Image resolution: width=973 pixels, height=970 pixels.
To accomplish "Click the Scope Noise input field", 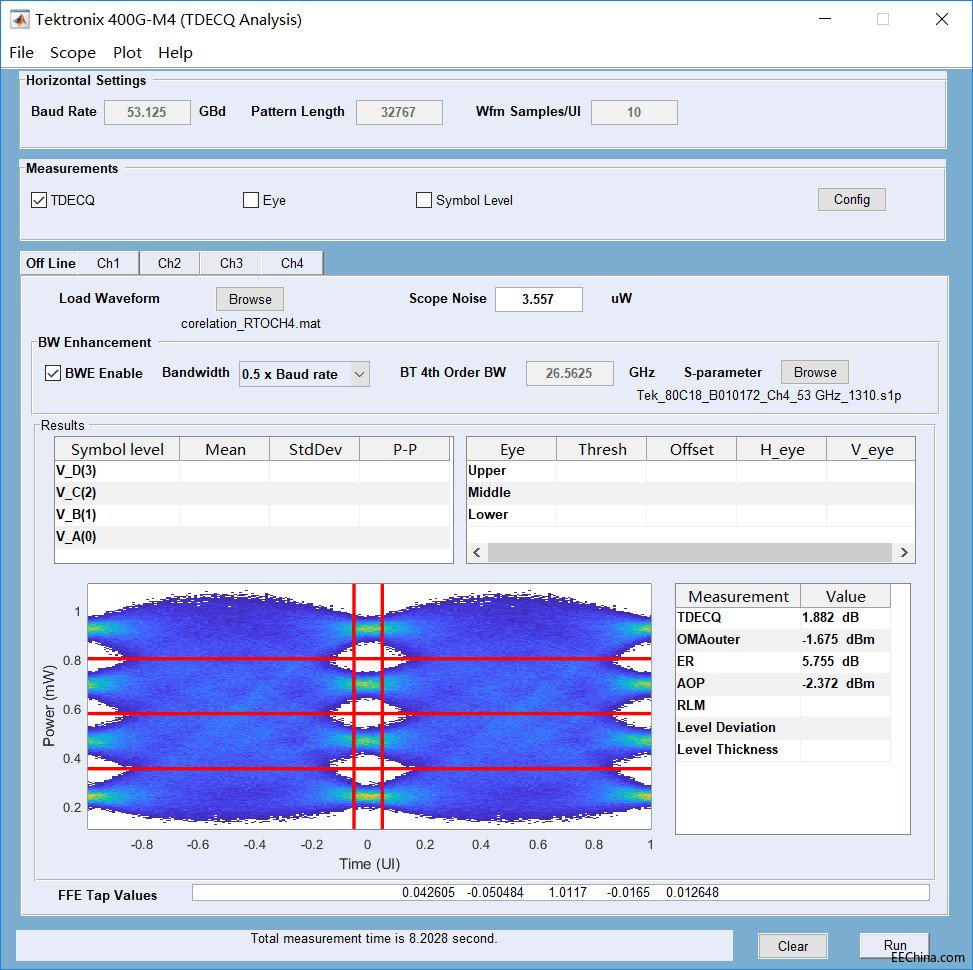I will 539,299.
